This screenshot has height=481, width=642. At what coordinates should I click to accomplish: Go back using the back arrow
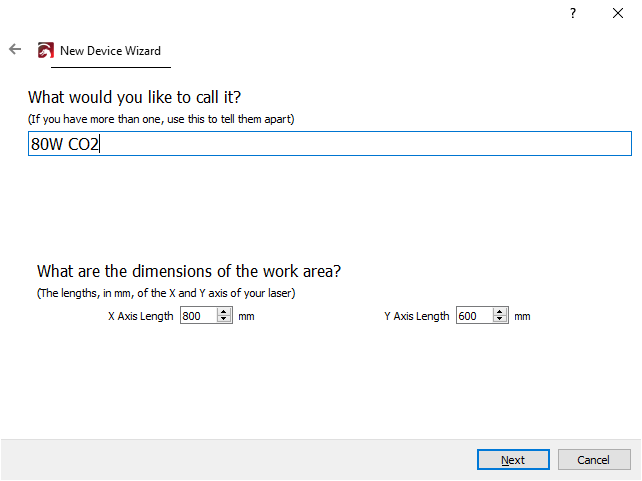coord(15,49)
